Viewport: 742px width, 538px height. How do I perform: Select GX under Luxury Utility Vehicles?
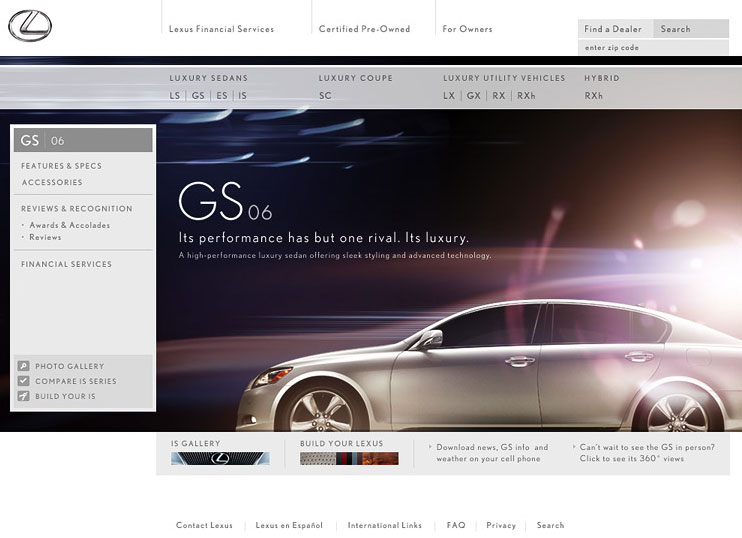474,96
